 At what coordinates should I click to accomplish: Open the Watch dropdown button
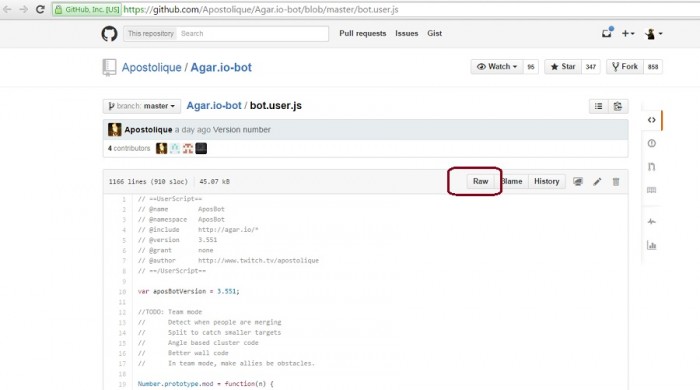(496, 66)
